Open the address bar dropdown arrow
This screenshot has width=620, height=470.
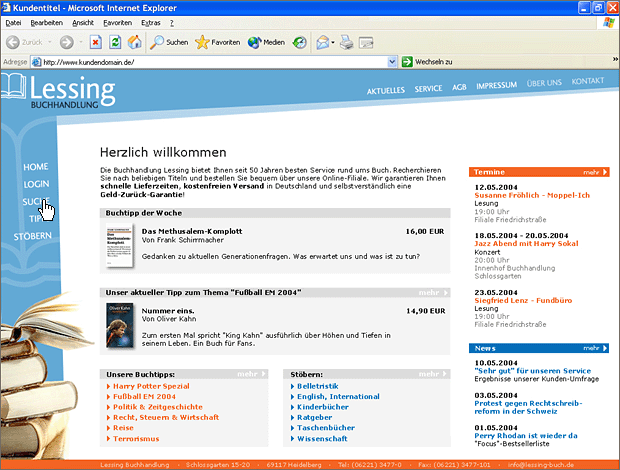[x=392, y=62]
